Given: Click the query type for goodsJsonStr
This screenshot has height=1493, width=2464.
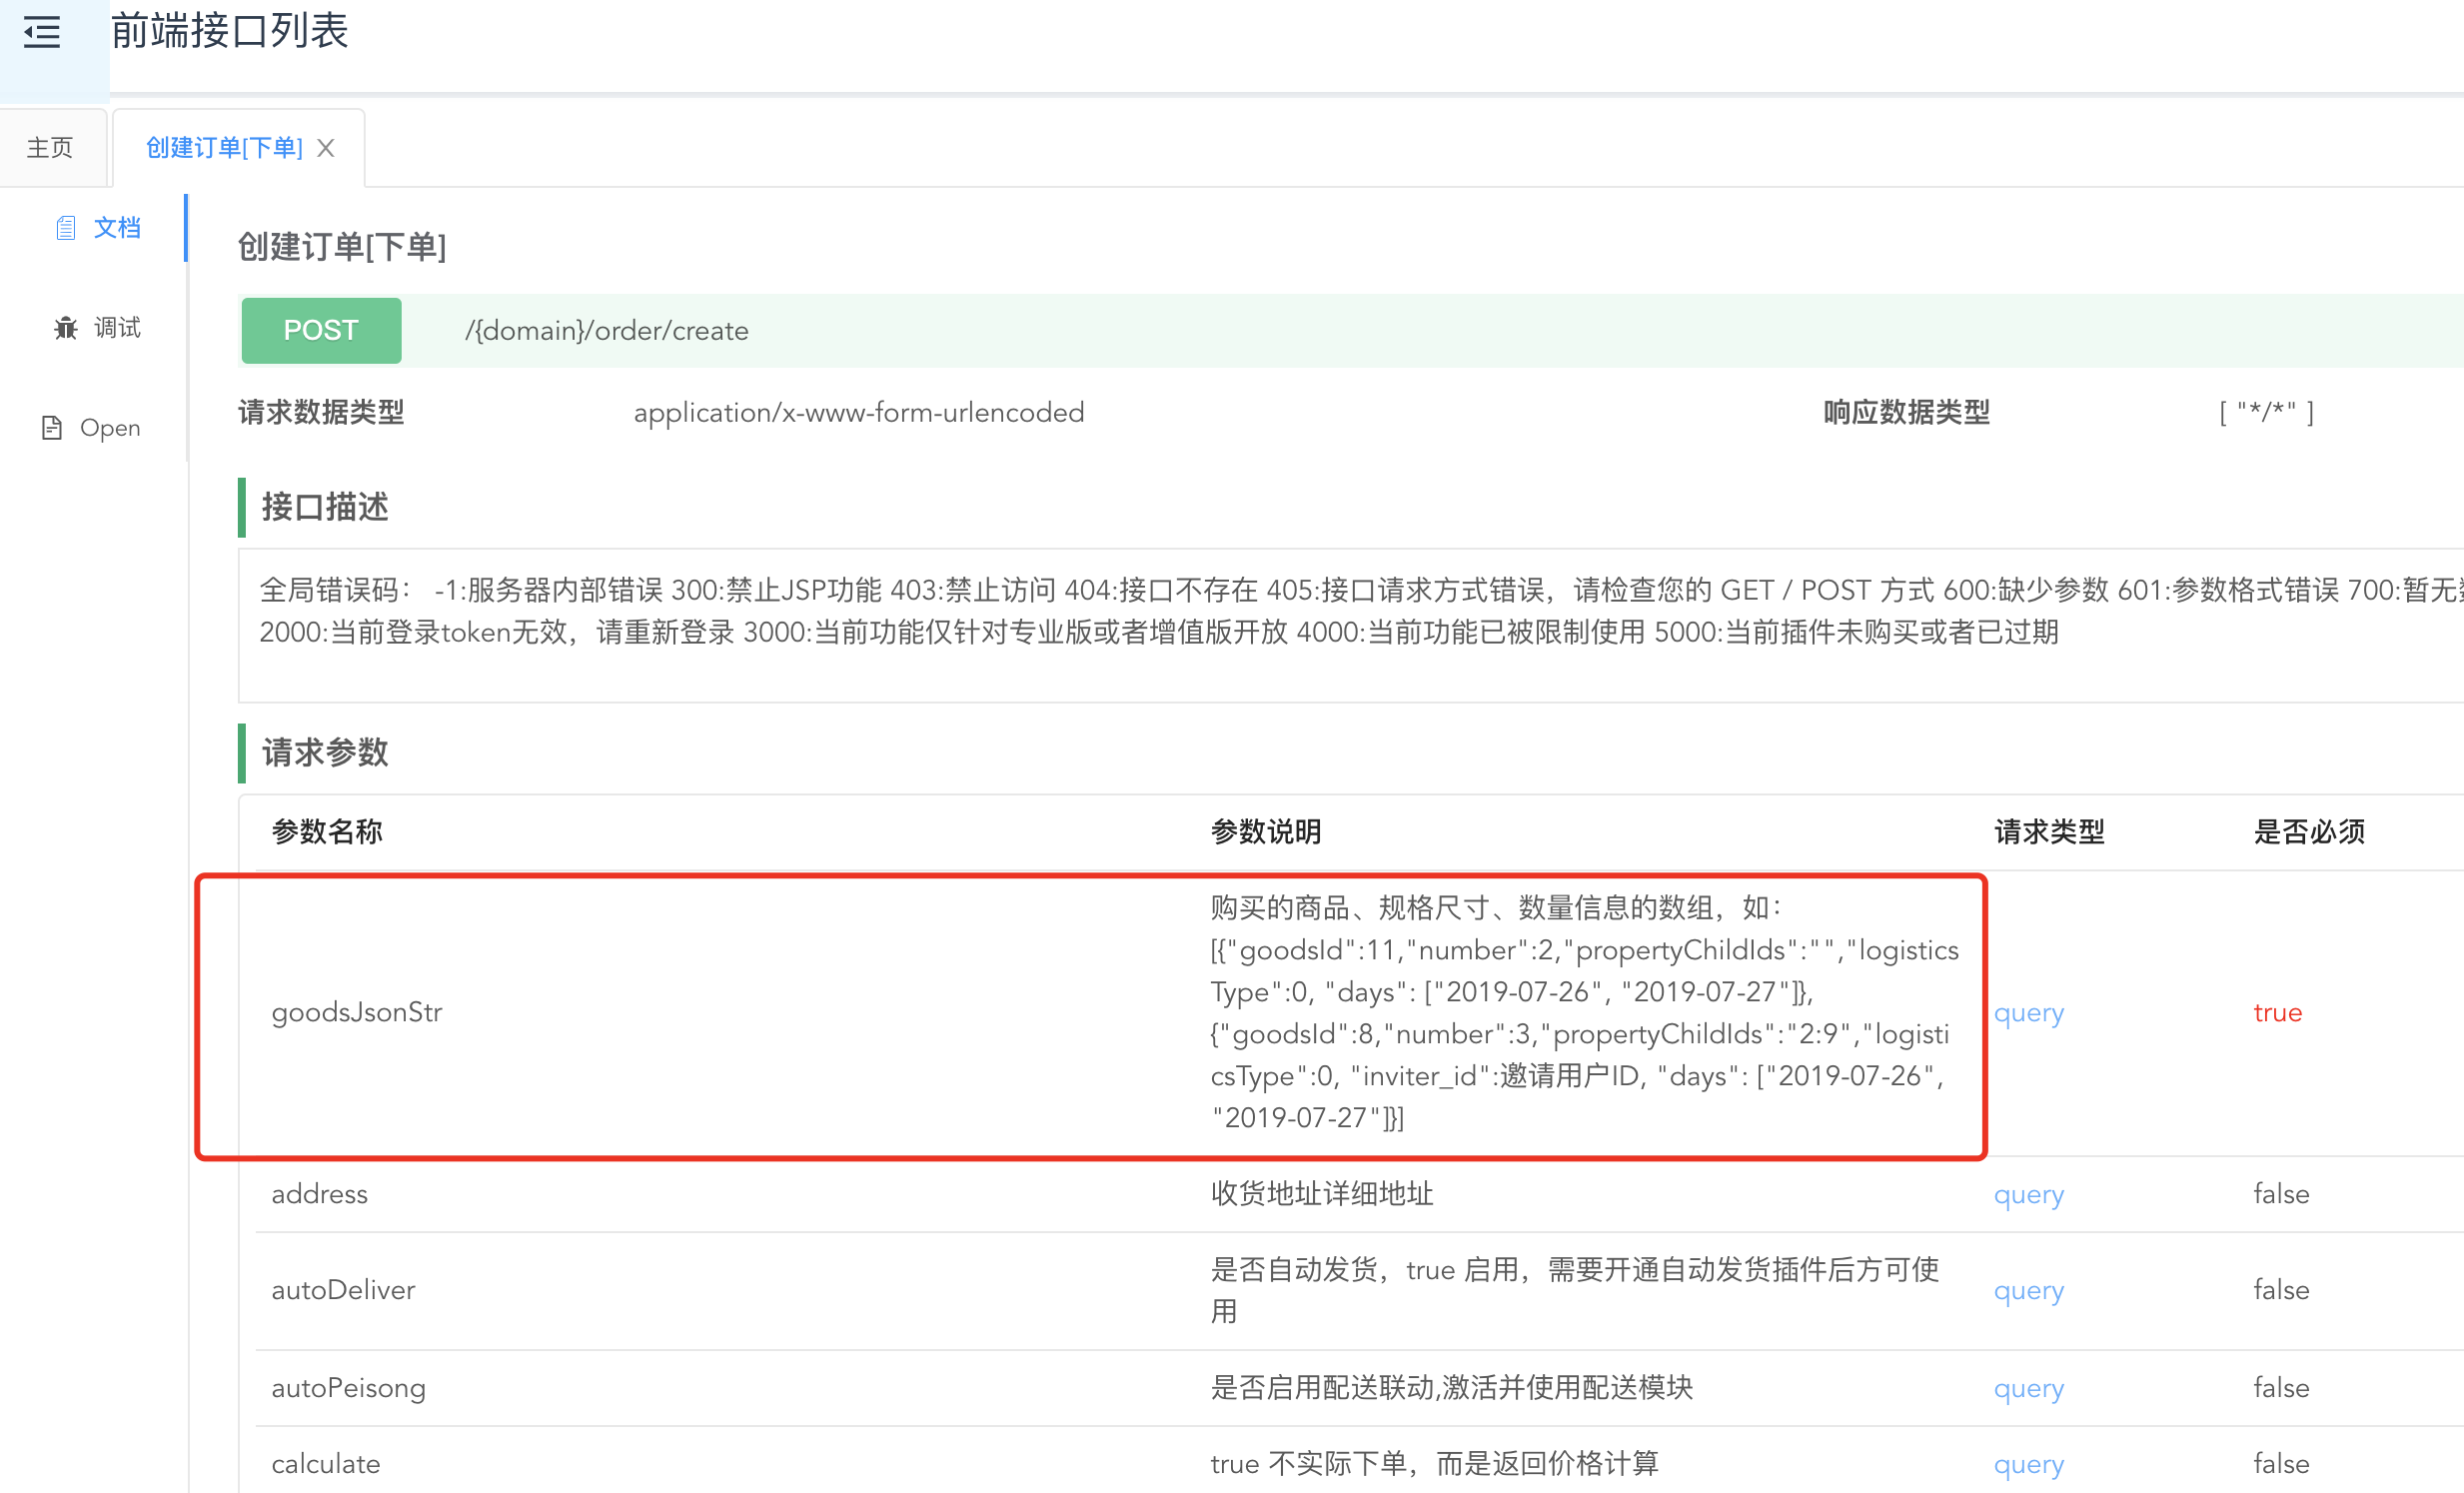Looking at the screenshot, I should point(2028,1012).
